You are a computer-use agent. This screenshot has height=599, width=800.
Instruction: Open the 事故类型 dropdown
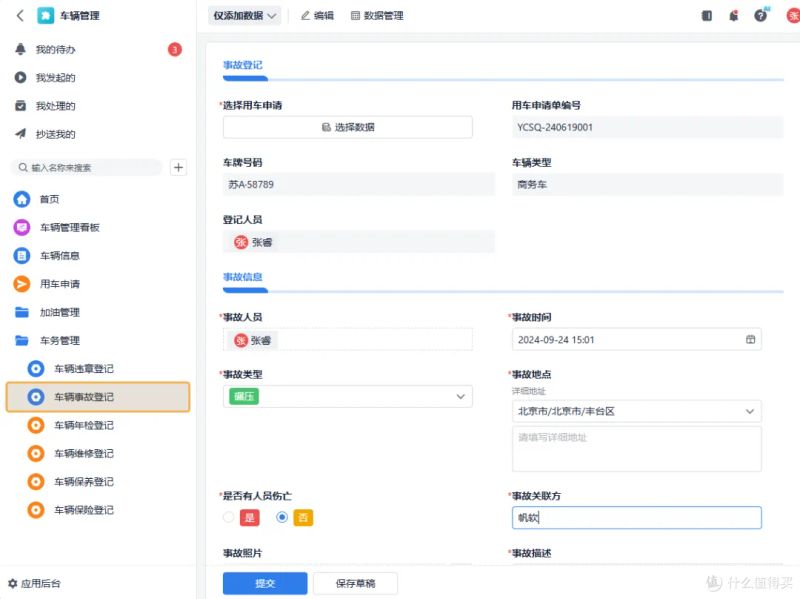point(347,396)
